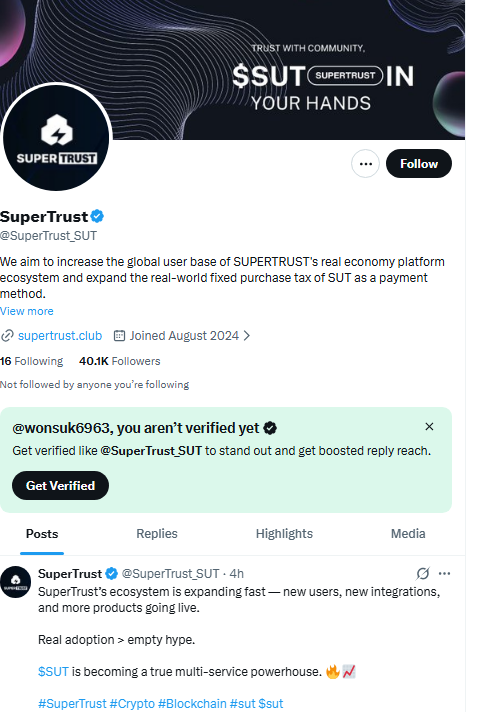Click the blue verified badge beside SuperTrust name
Image resolution: width=480 pixels, height=712 pixels.
click(x=97, y=216)
